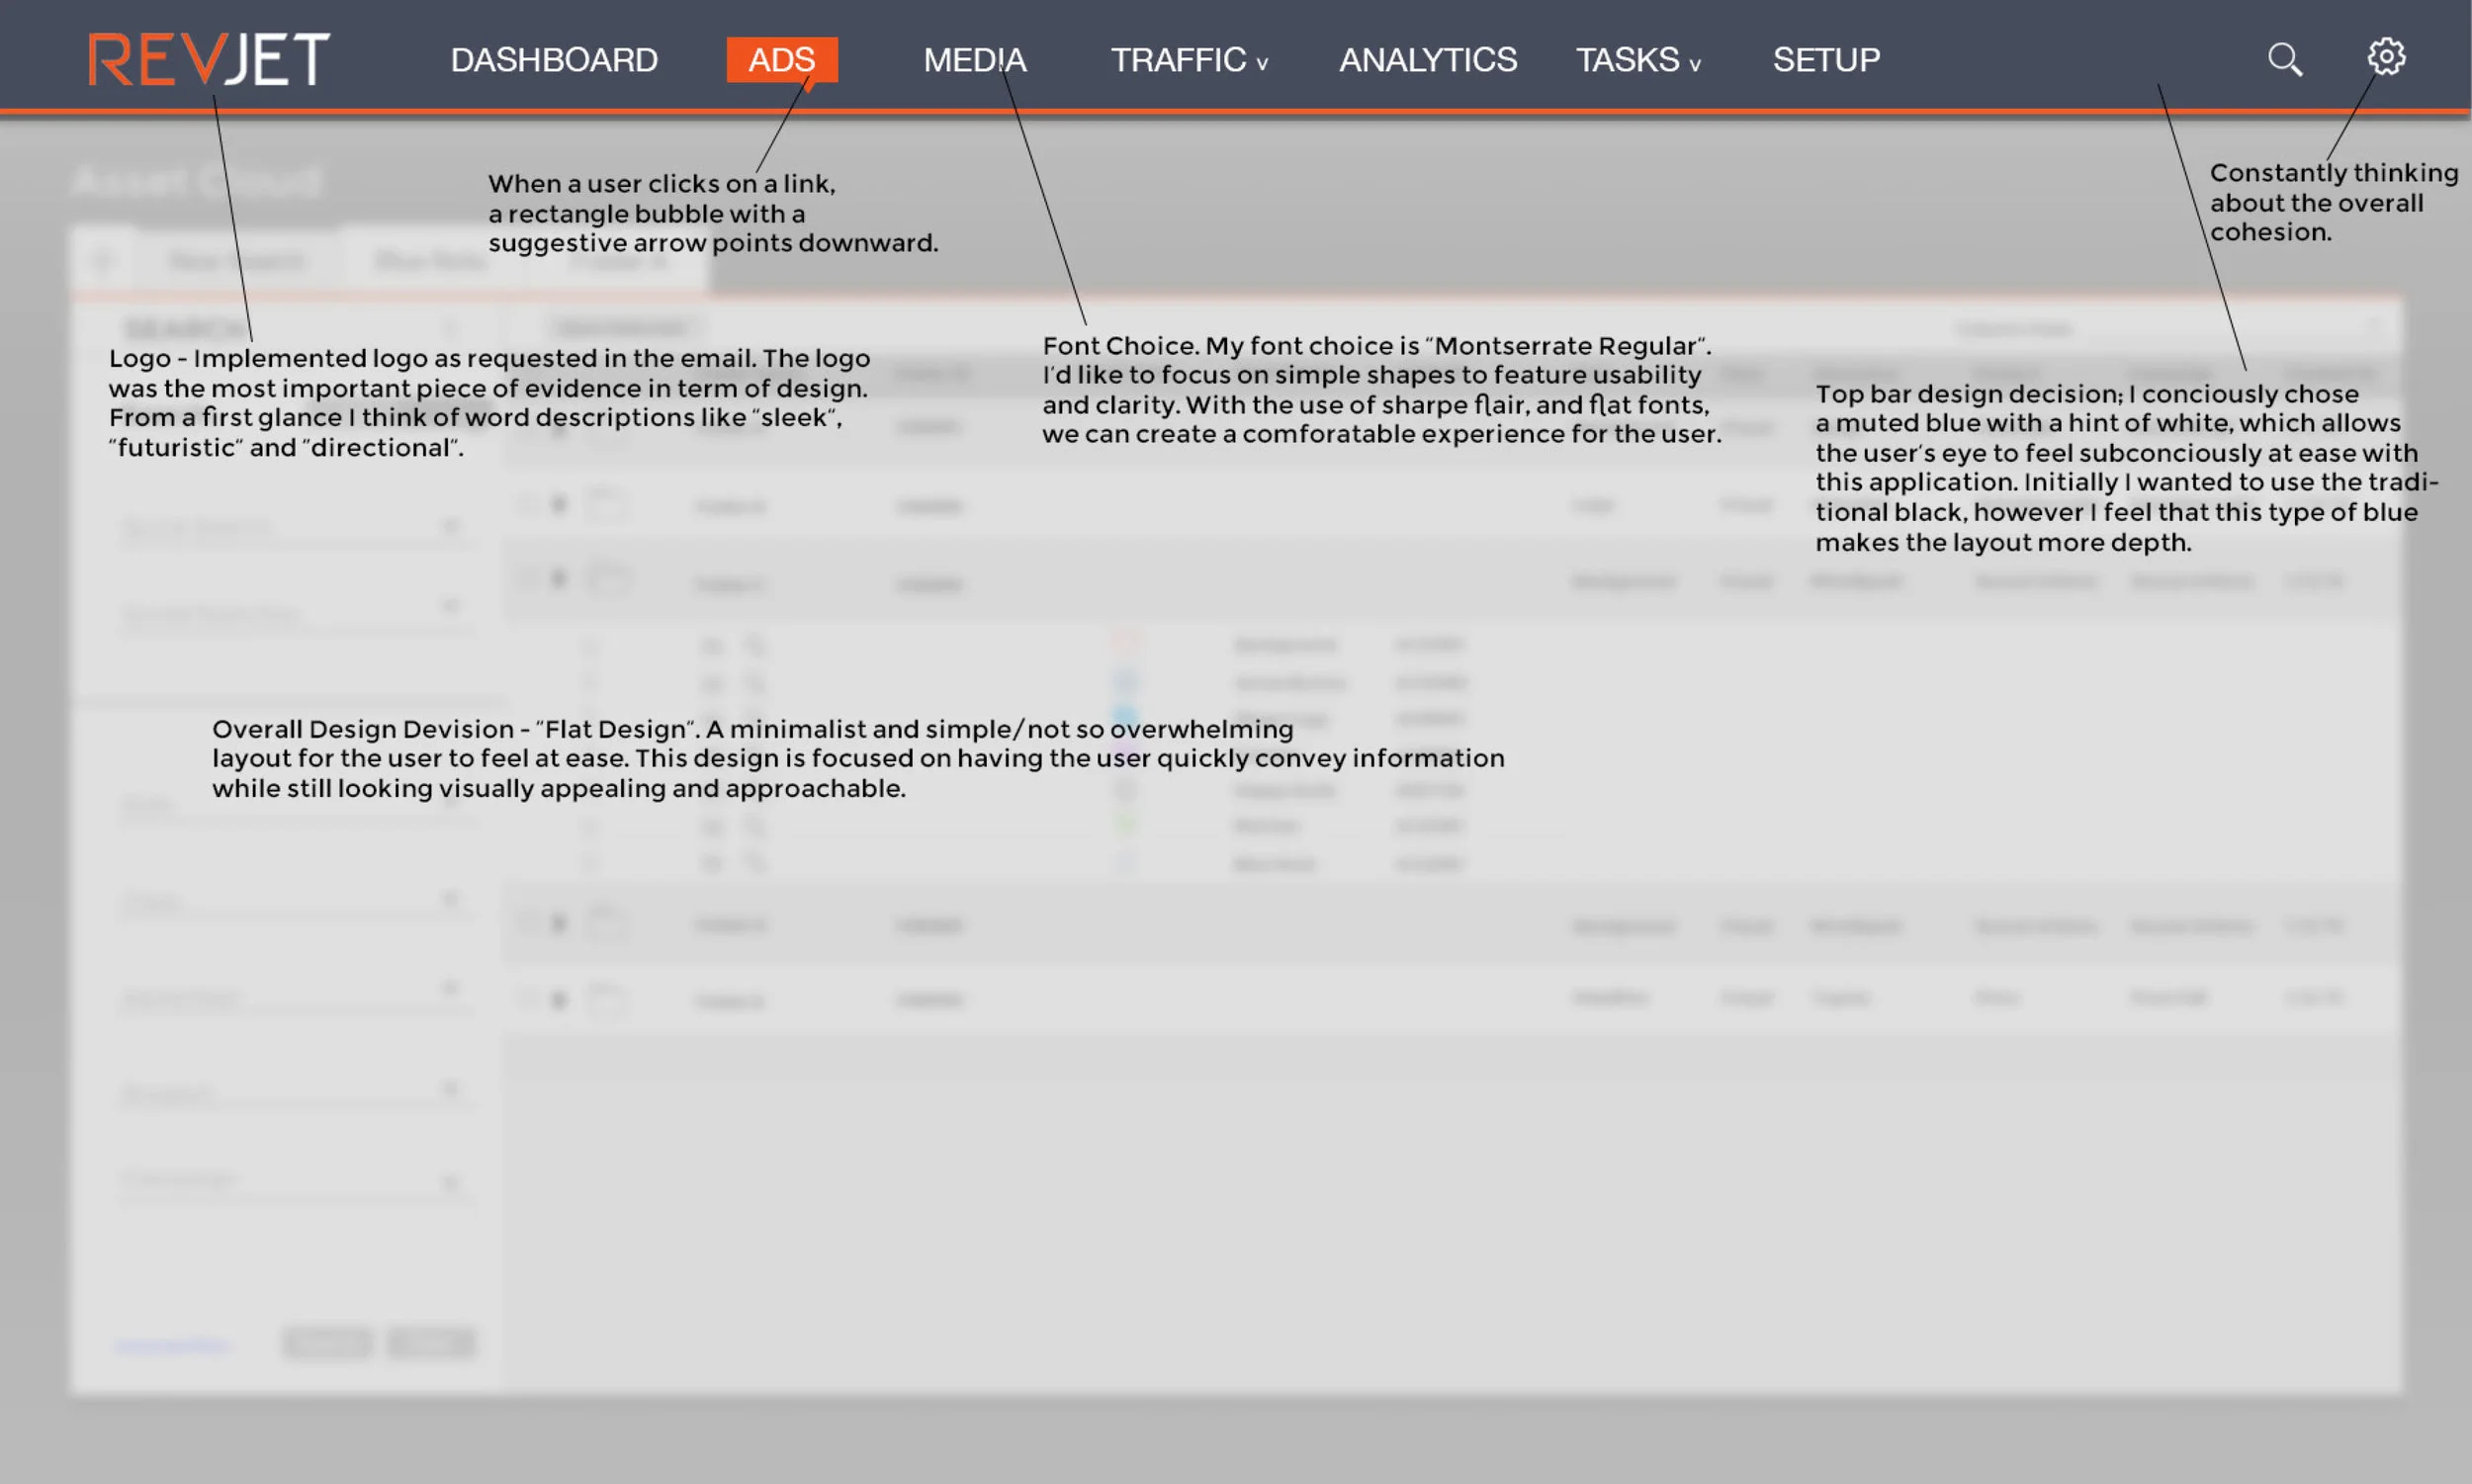Tick the checkbox on the expanded folder row
This screenshot has width=2472, height=1484.
[x=527, y=577]
